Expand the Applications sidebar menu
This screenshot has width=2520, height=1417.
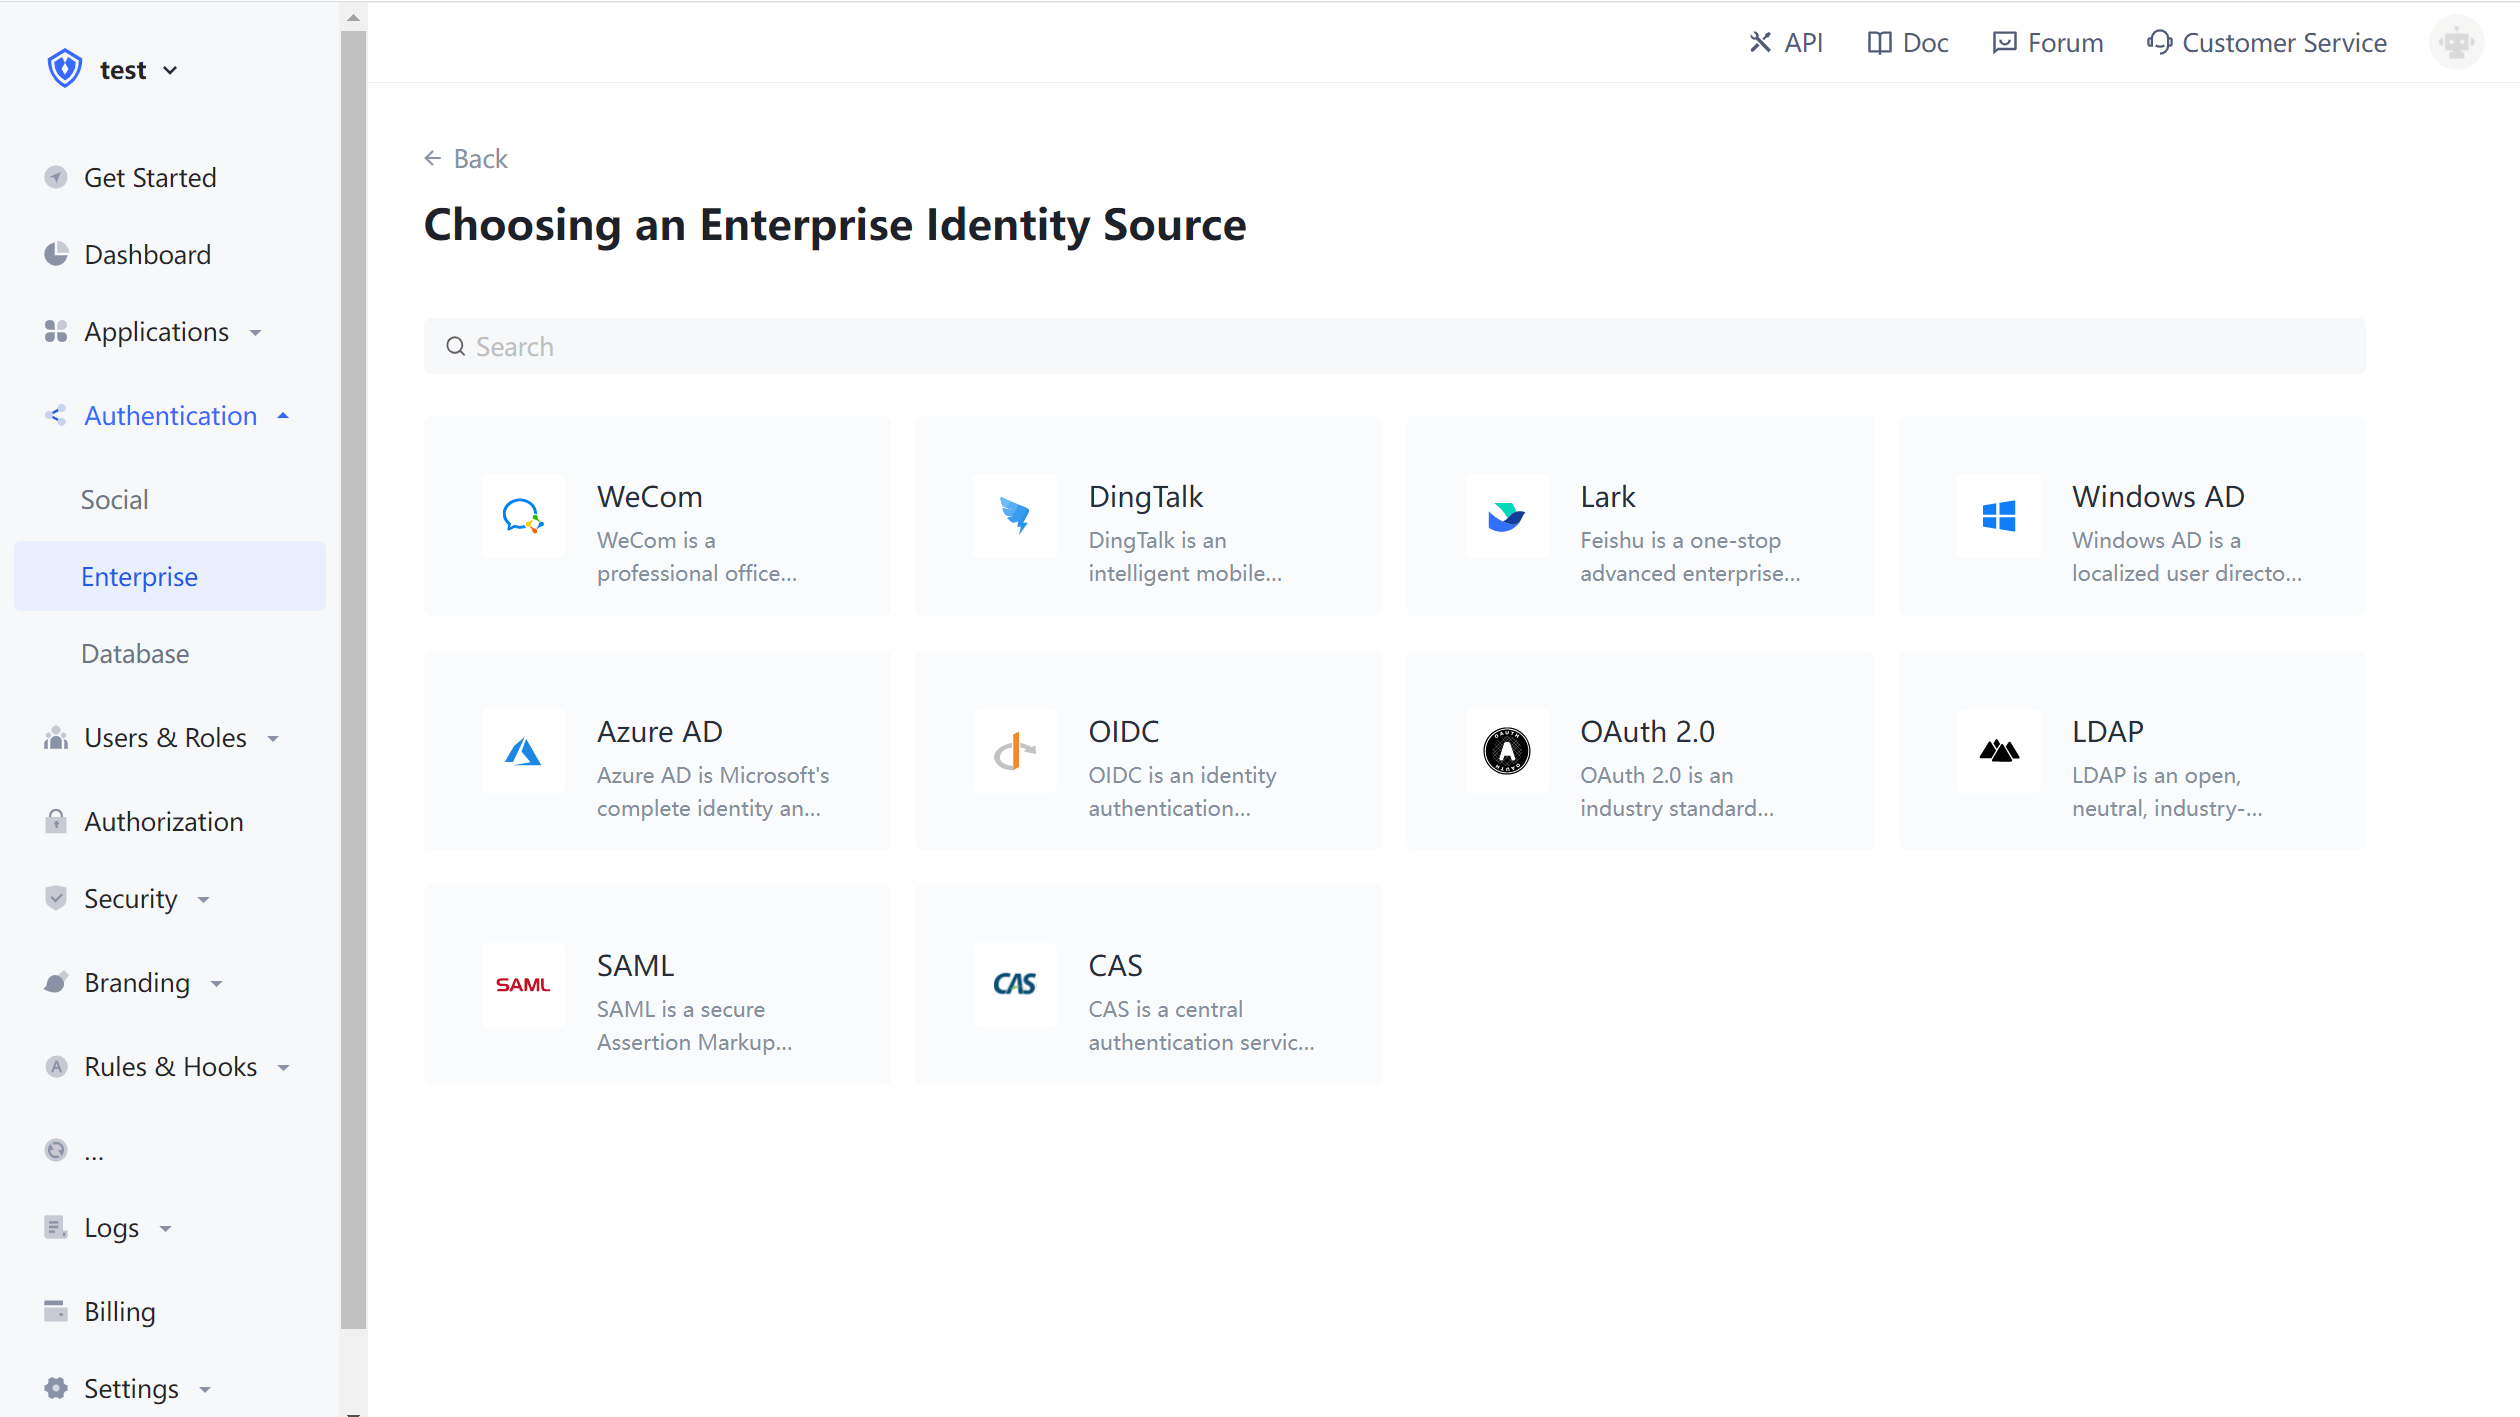click(157, 332)
